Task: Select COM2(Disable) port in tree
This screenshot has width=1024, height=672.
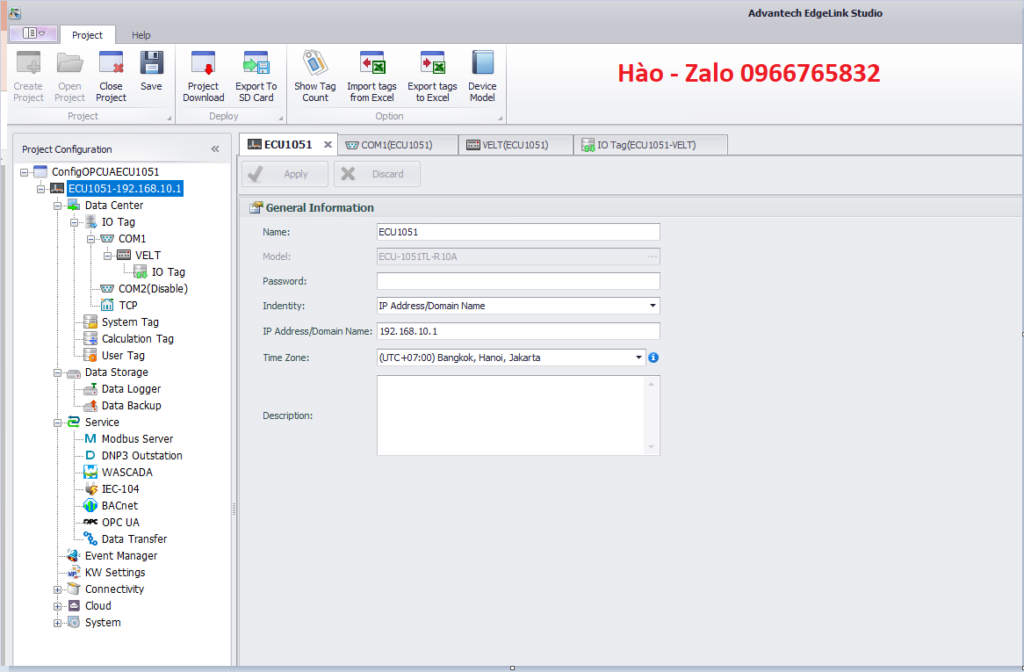Action: (153, 289)
